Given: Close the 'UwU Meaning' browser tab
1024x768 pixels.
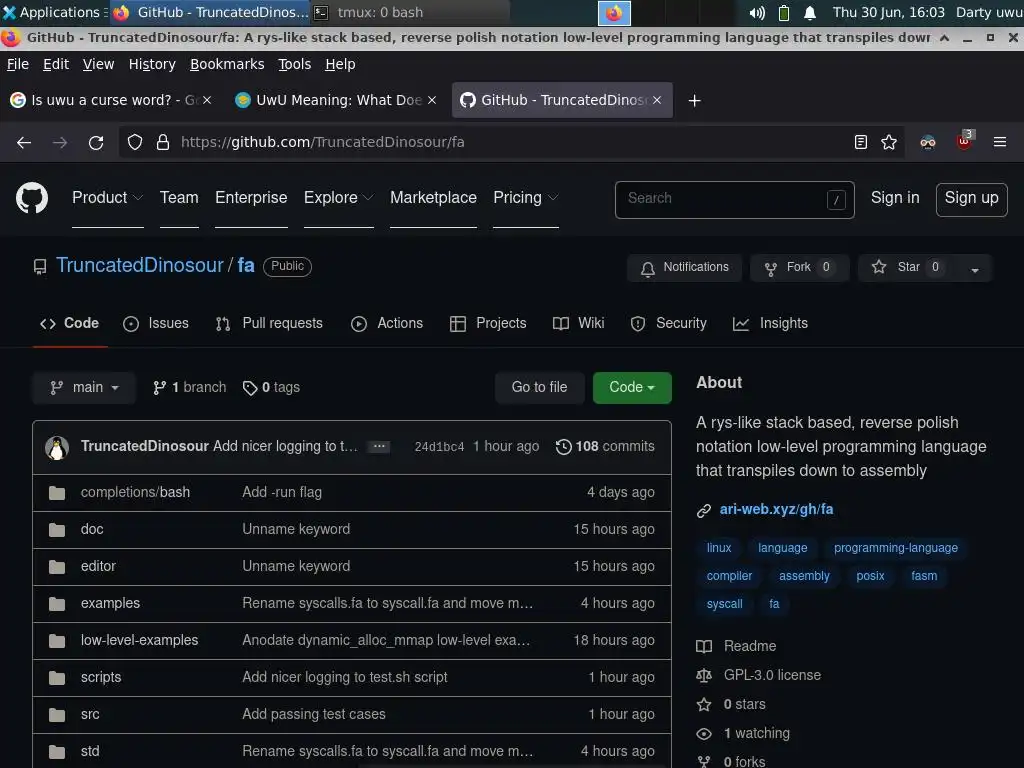Looking at the screenshot, I should pos(432,101).
